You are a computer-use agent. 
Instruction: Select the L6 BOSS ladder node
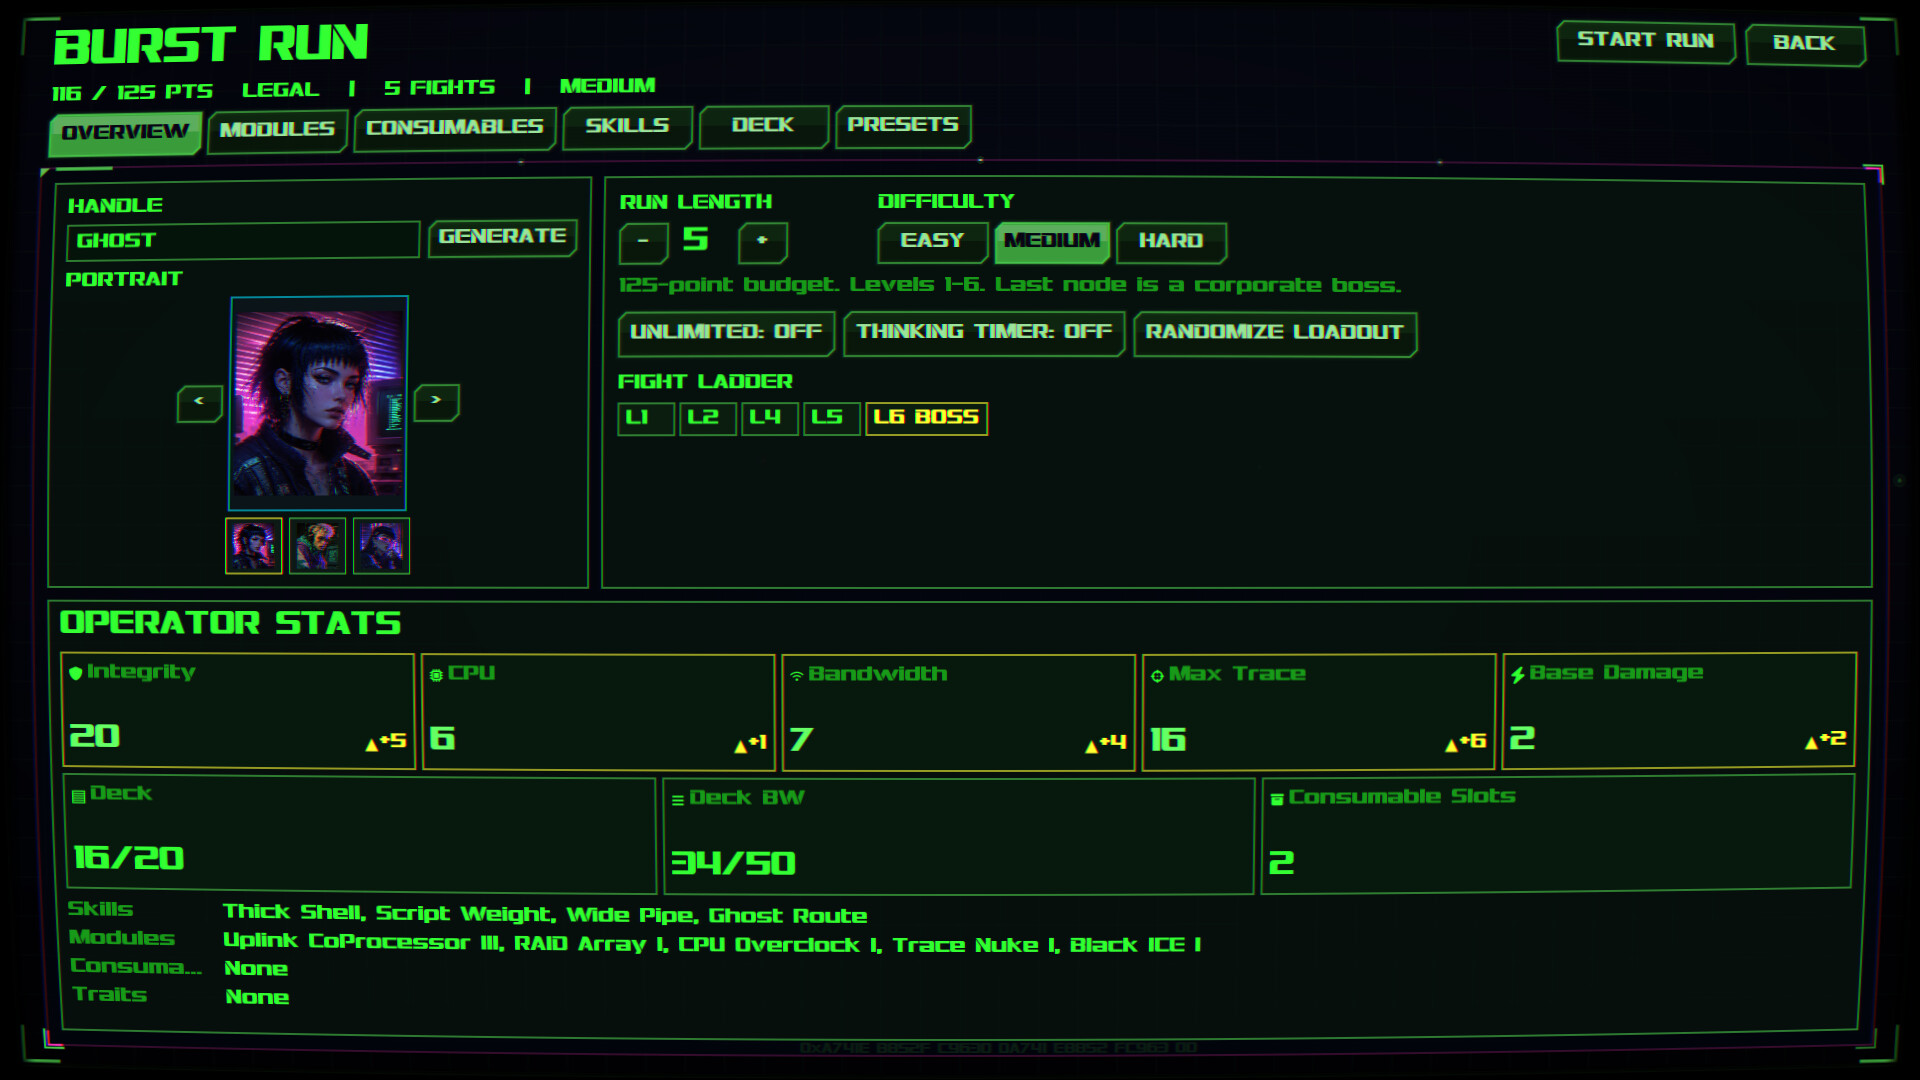coord(927,418)
